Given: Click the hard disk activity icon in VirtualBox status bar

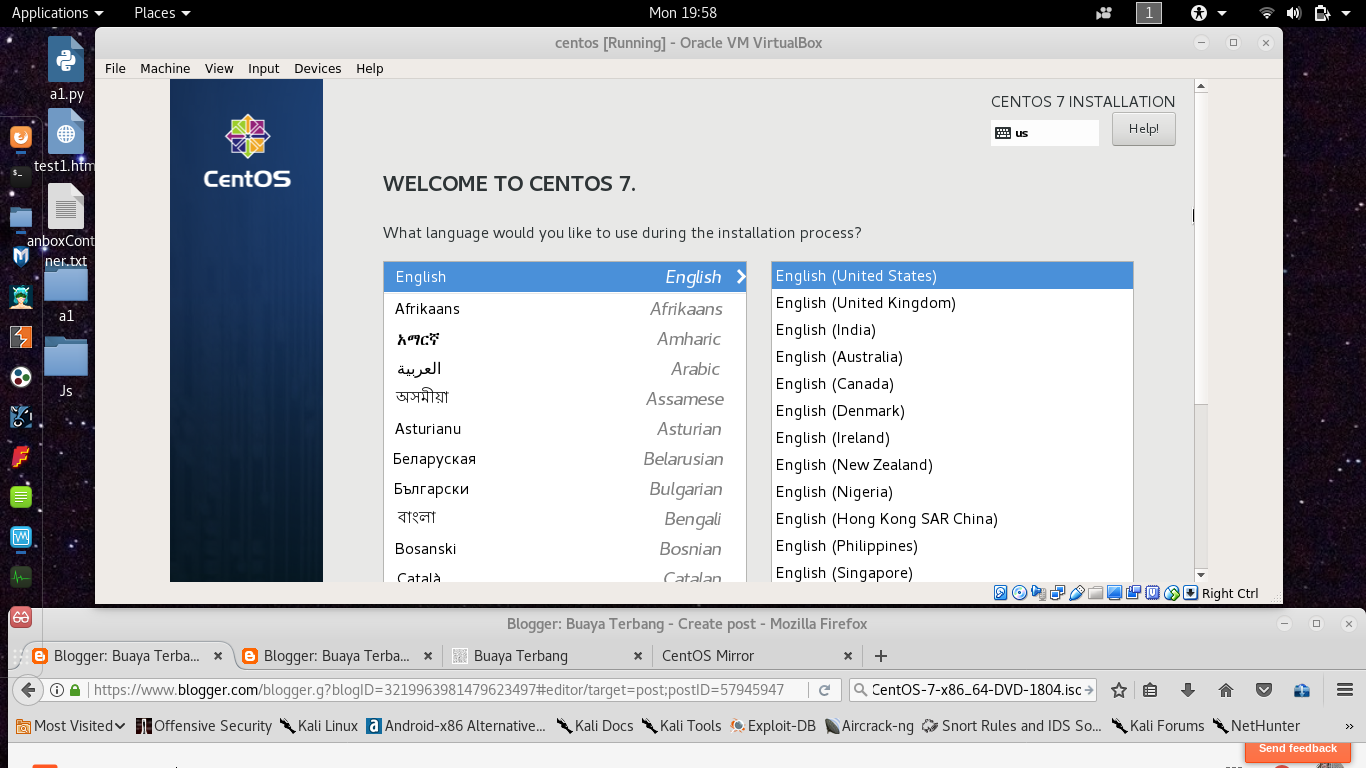Looking at the screenshot, I should (x=1001, y=593).
